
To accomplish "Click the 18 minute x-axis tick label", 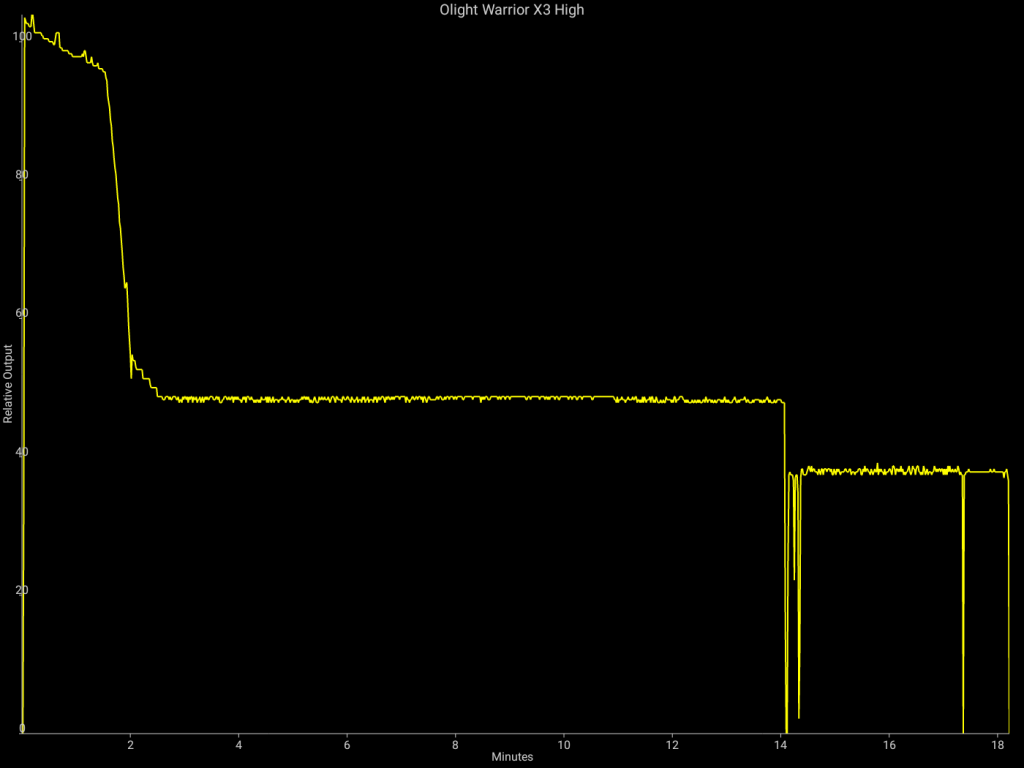I will (997, 744).
